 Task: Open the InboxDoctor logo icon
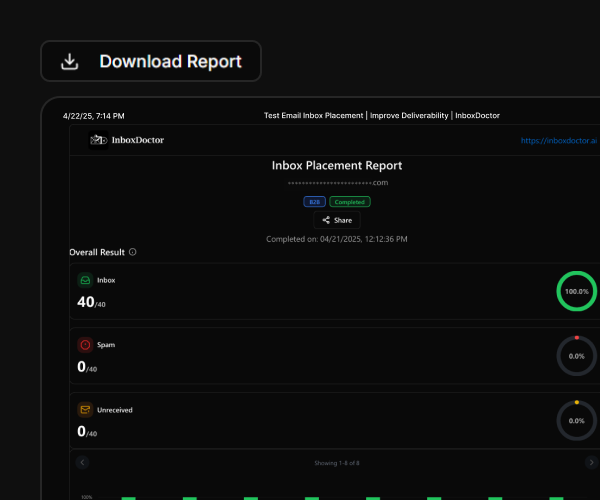[98, 140]
